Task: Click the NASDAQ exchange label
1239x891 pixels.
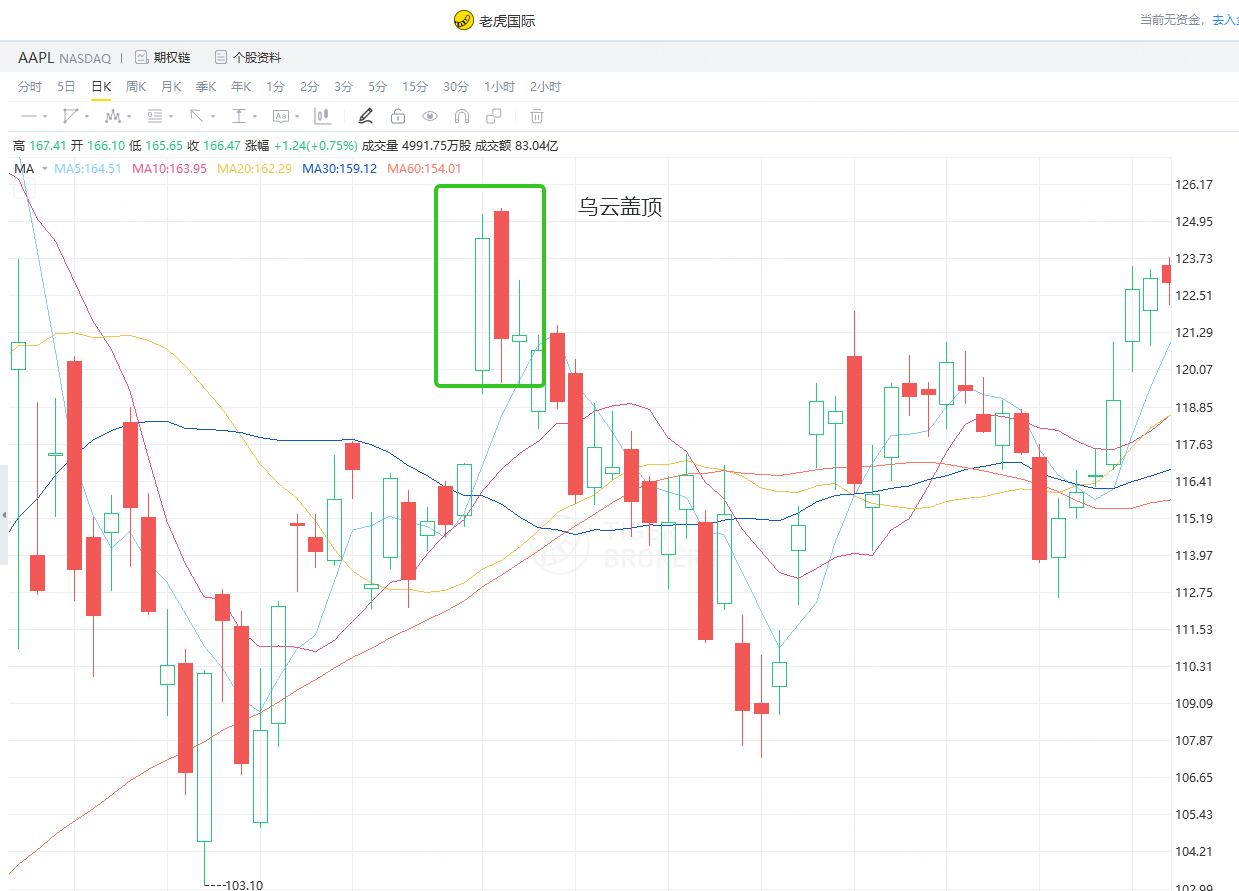Action: (85, 59)
